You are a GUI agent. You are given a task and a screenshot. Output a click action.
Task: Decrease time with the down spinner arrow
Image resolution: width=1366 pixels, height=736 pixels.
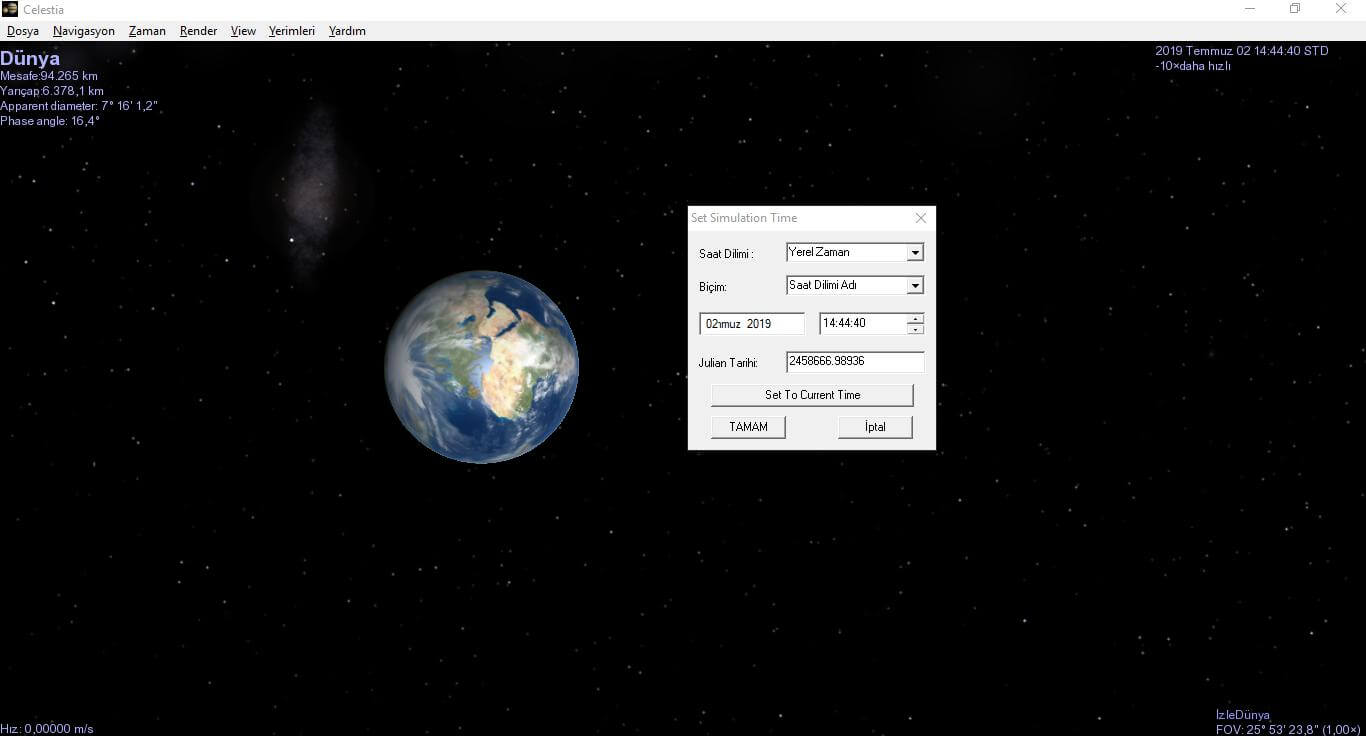click(915, 329)
